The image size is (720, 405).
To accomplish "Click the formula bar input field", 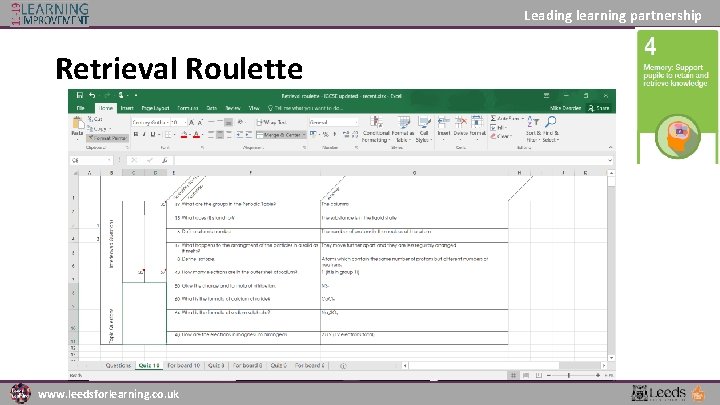I will (x=390, y=160).
